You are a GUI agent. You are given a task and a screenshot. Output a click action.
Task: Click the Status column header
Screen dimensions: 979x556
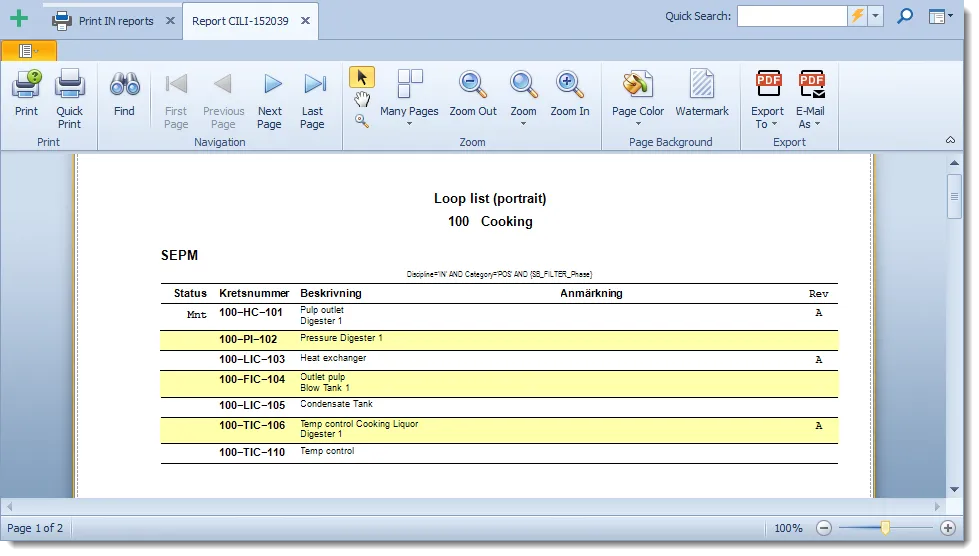190,293
